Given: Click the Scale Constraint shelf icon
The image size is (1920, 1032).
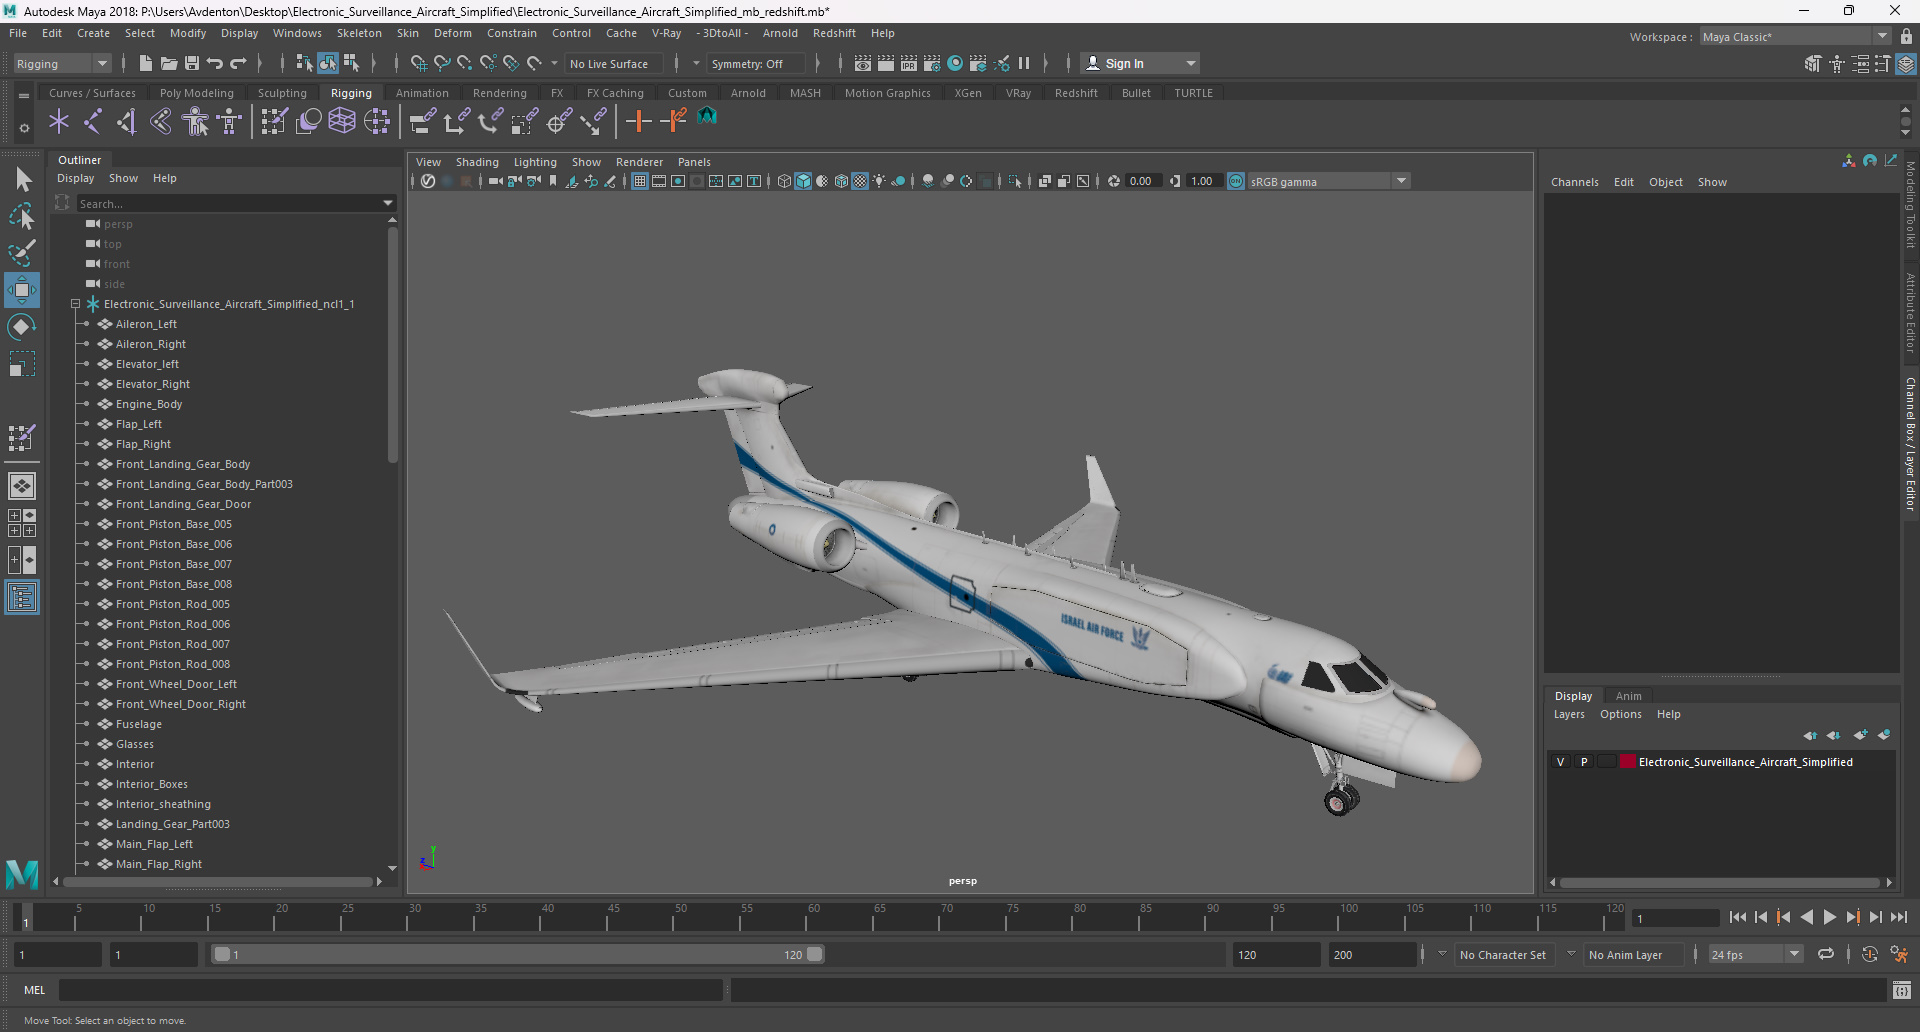Looking at the screenshot, I should point(525,122).
